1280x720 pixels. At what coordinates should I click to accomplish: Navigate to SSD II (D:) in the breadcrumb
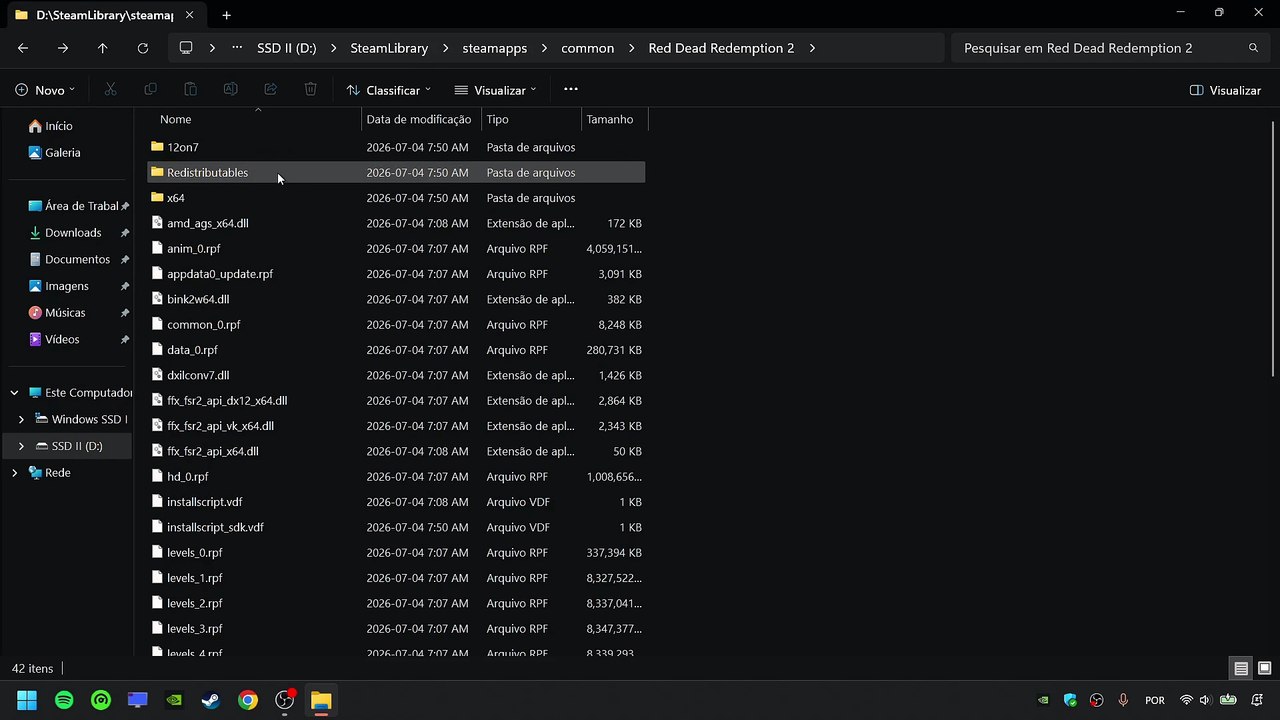point(286,48)
